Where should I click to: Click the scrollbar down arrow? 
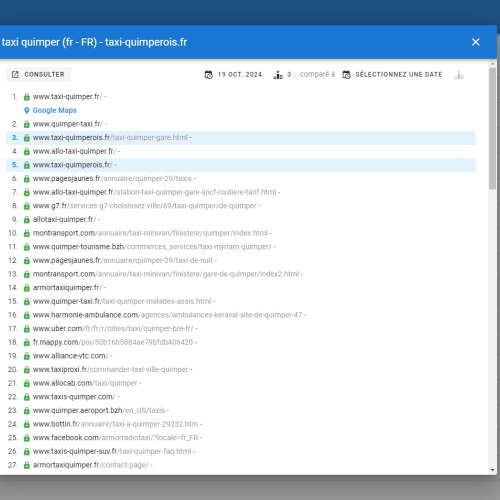(493, 470)
